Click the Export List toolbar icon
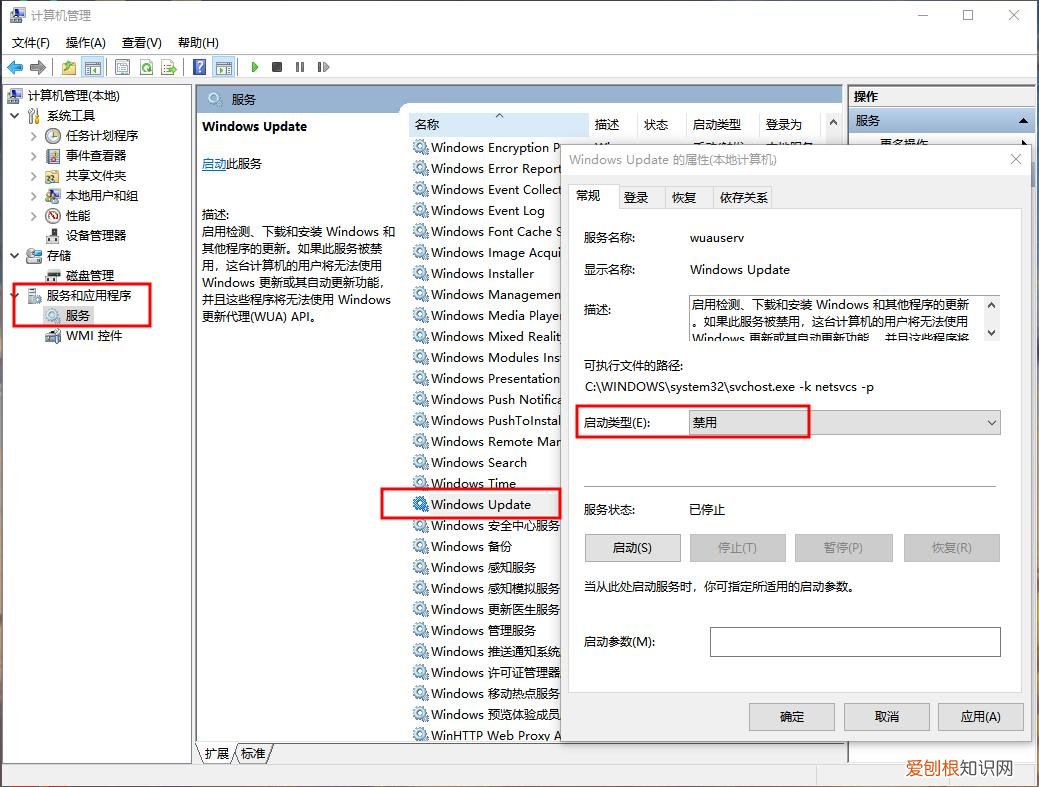Image resolution: width=1039 pixels, height=787 pixels. click(169, 67)
